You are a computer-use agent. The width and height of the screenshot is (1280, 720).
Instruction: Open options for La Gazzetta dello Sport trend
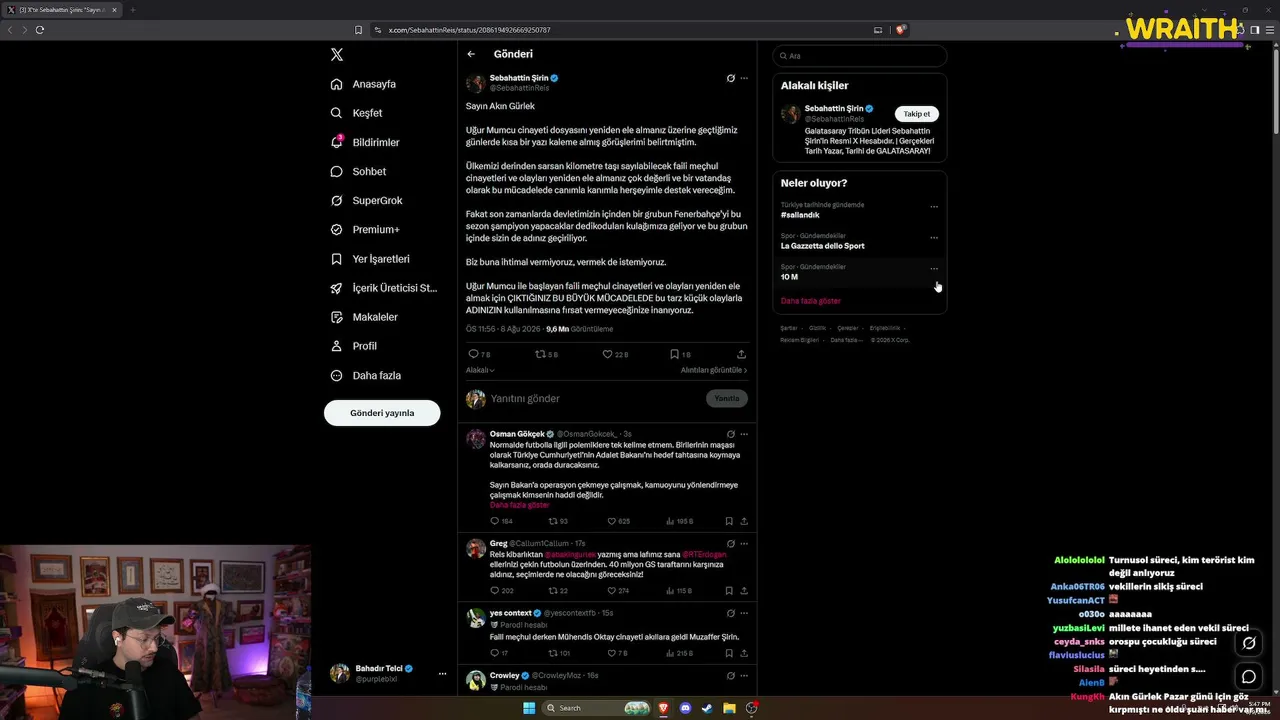tap(934, 238)
